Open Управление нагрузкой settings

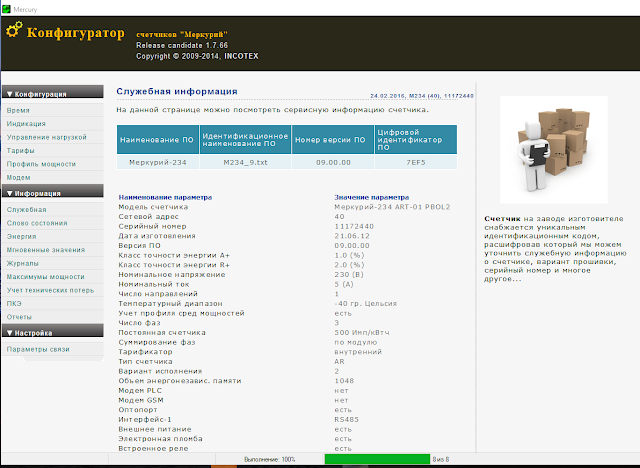pyautogui.click(x=53, y=137)
